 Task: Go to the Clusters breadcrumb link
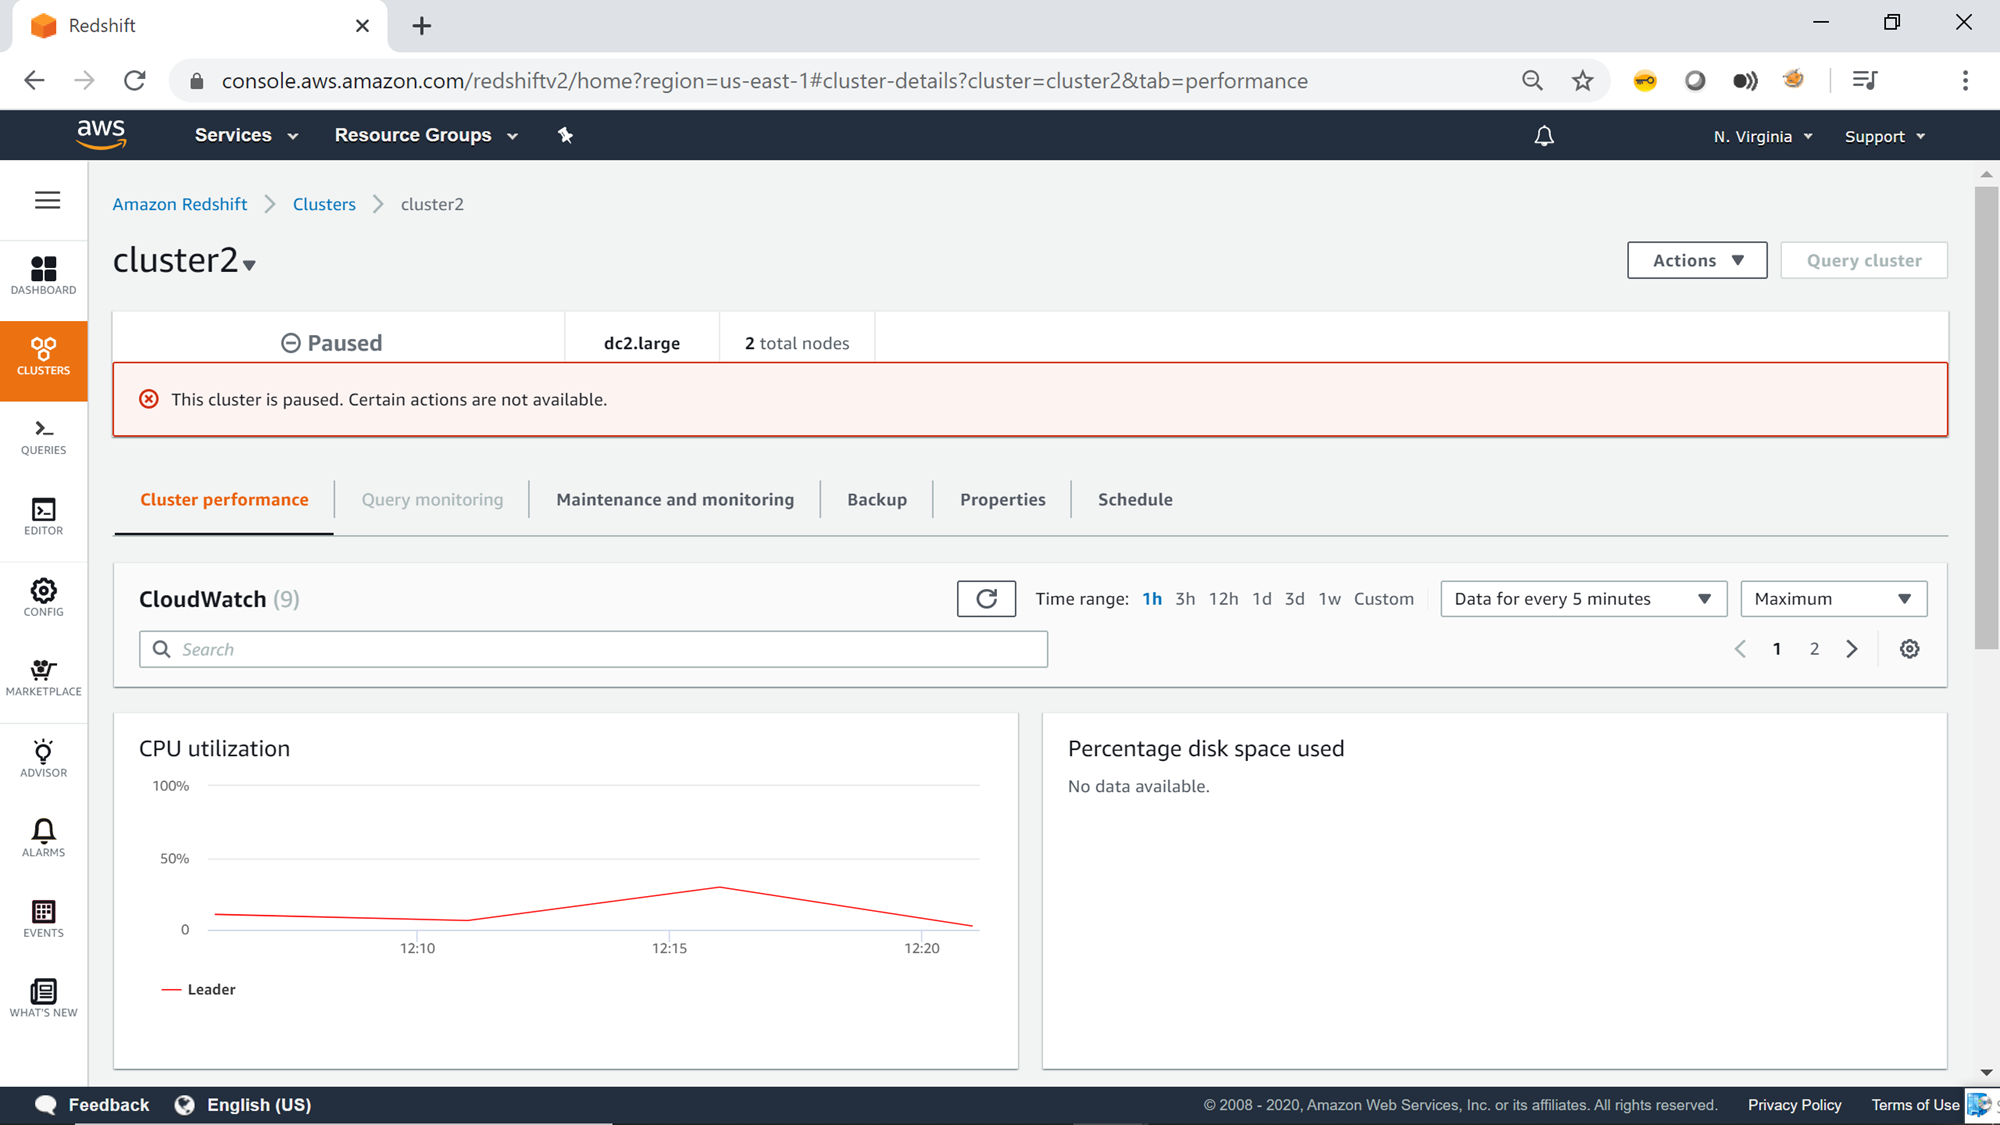[324, 204]
